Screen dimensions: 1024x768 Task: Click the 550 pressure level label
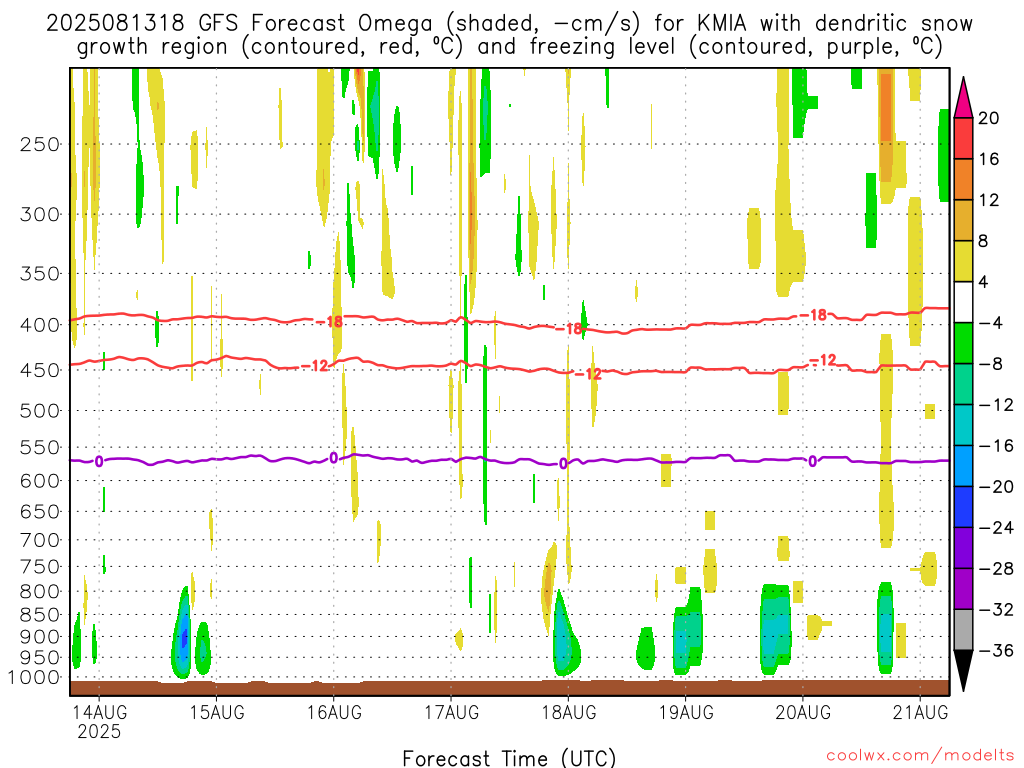(x=40, y=447)
